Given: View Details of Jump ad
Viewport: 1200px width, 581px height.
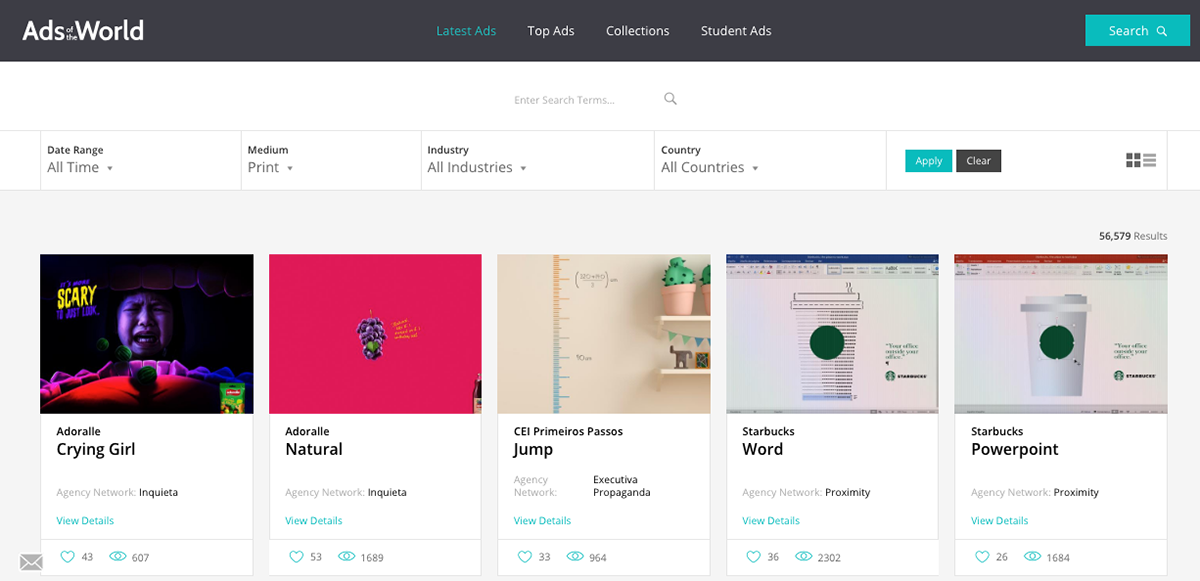Looking at the screenshot, I should point(542,520).
